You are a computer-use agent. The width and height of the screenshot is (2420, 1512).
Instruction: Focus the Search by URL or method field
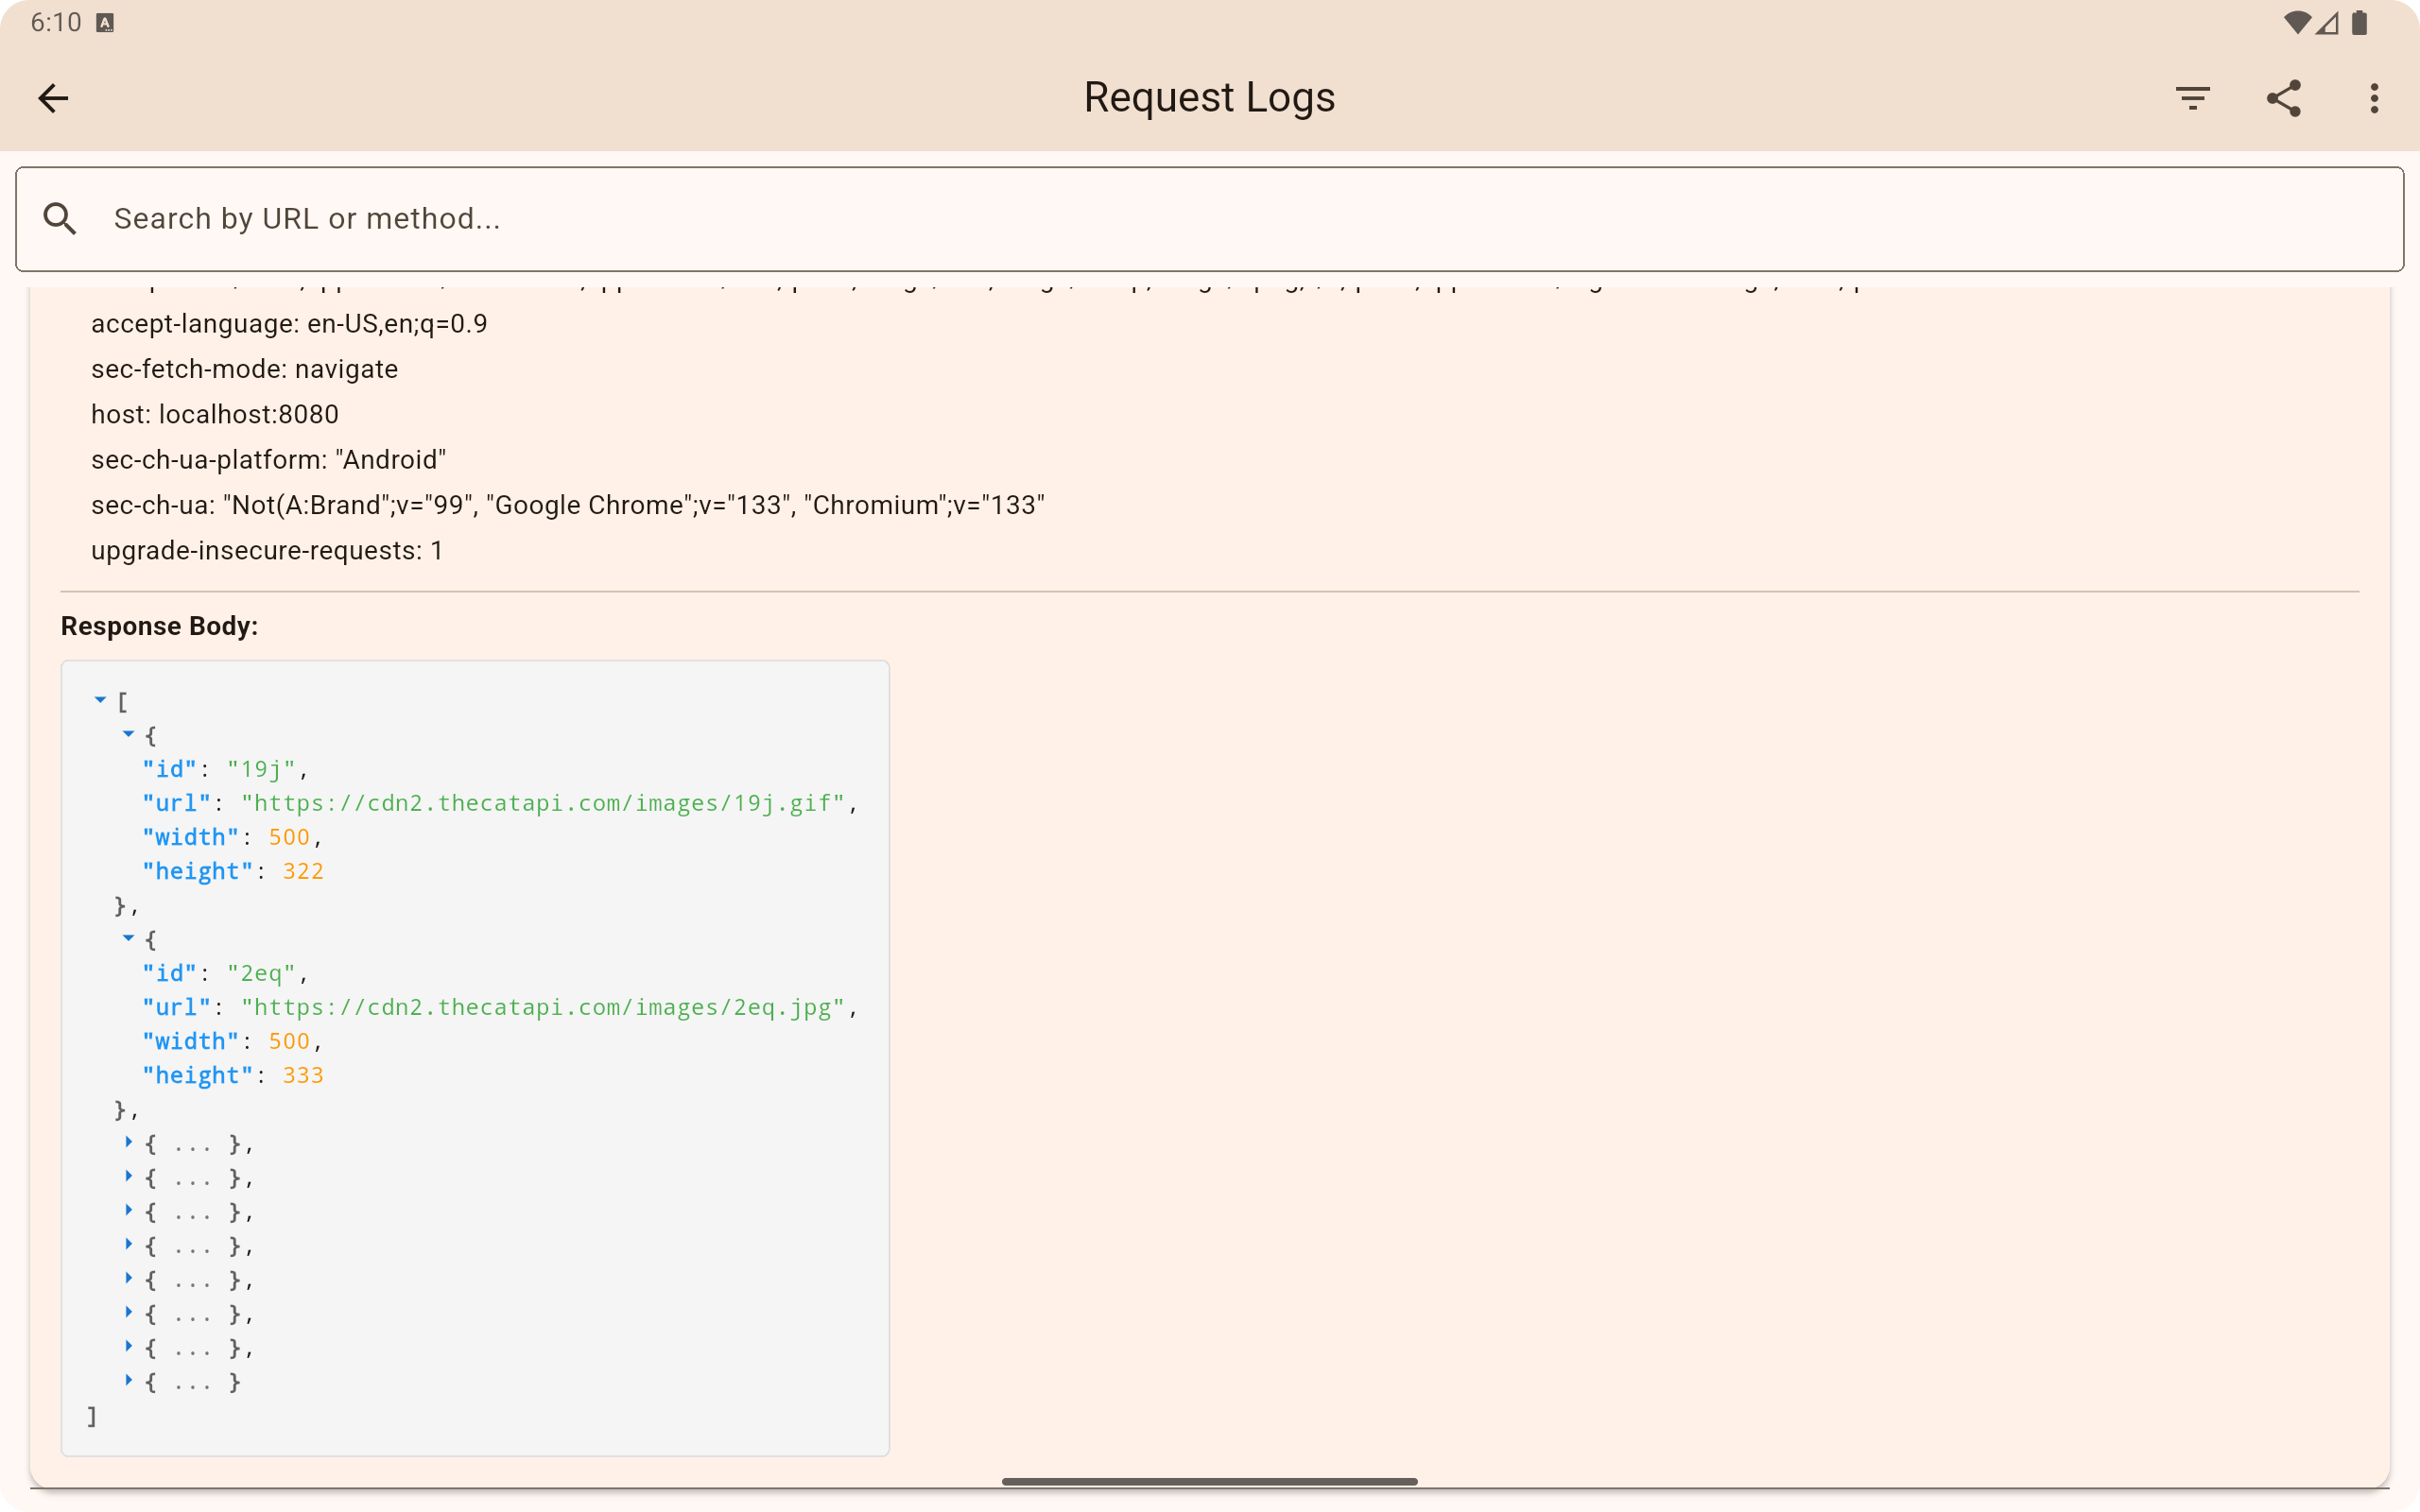[1209, 219]
